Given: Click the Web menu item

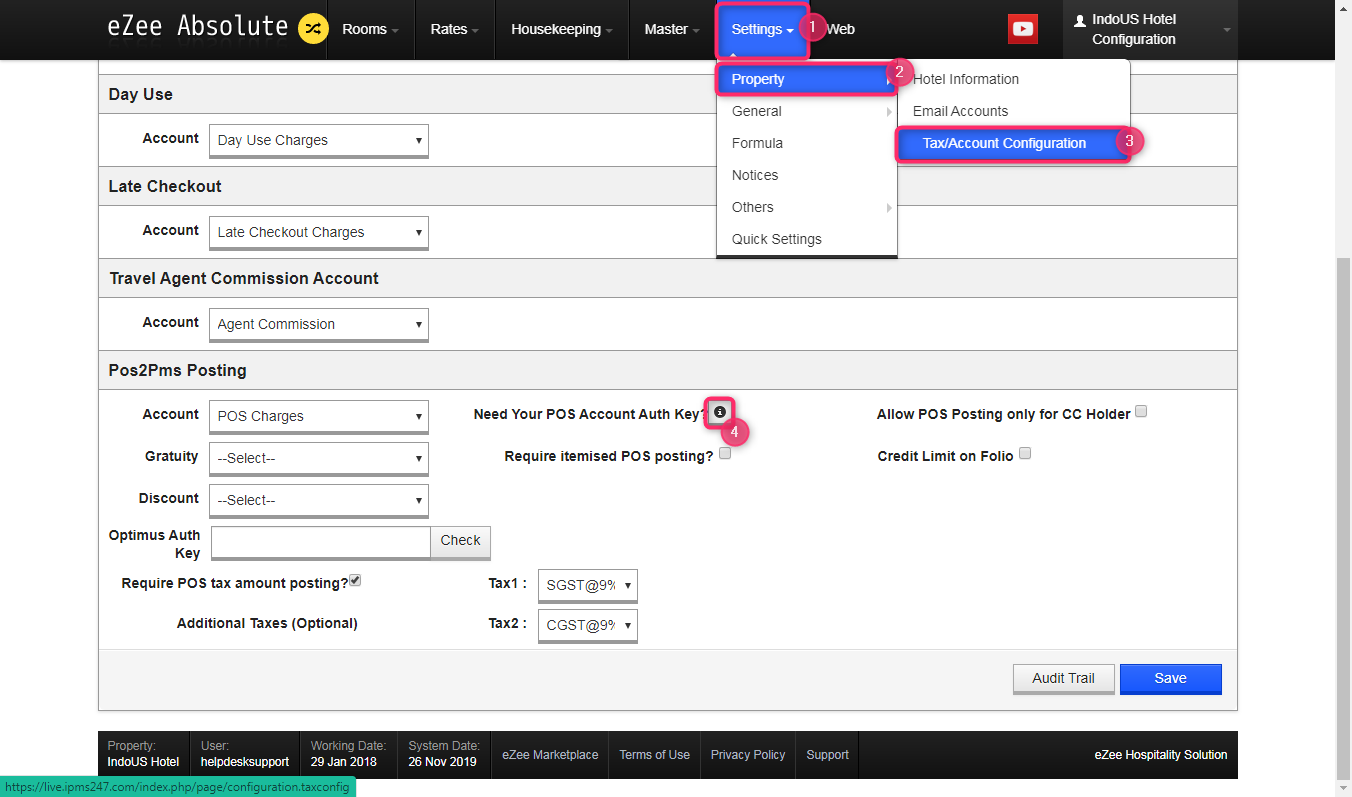Looking at the screenshot, I should pyautogui.click(x=841, y=29).
